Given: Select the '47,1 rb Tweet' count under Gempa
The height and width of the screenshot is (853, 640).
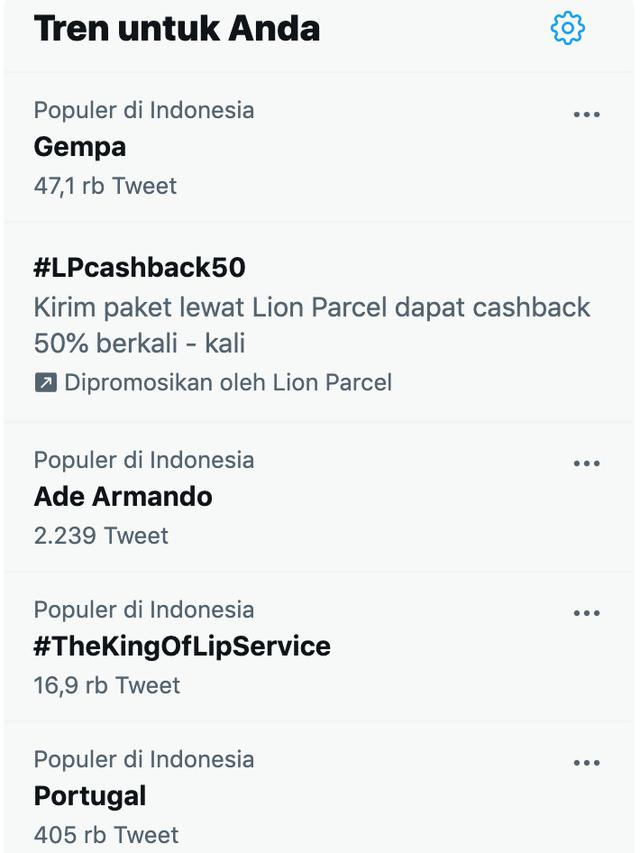Looking at the screenshot, I should point(105,185).
